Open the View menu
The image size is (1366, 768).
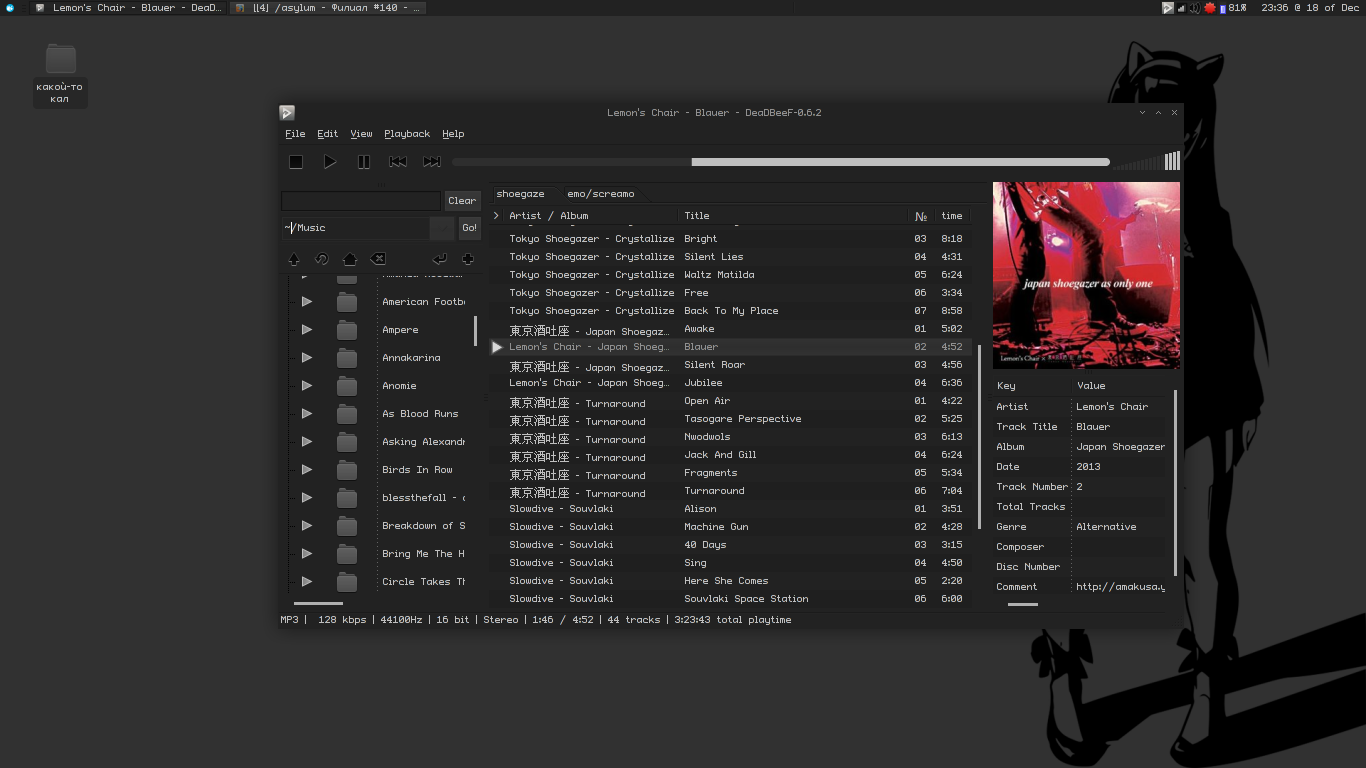pyautogui.click(x=361, y=134)
